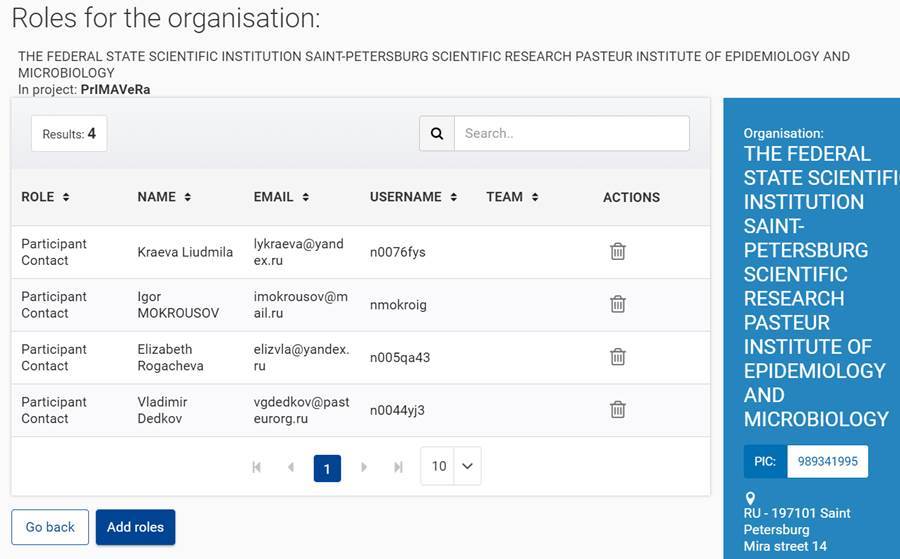
Task: Click username n005qa43
Action: tap(399, 358)
